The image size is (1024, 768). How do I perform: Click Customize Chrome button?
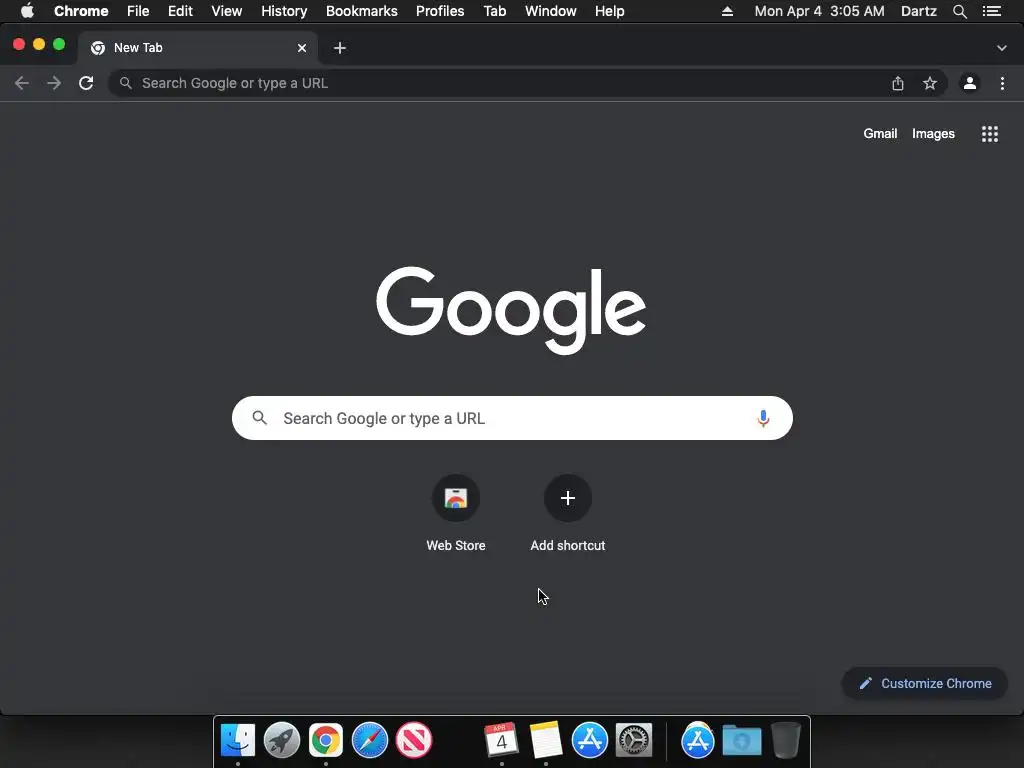pos(925,683)
